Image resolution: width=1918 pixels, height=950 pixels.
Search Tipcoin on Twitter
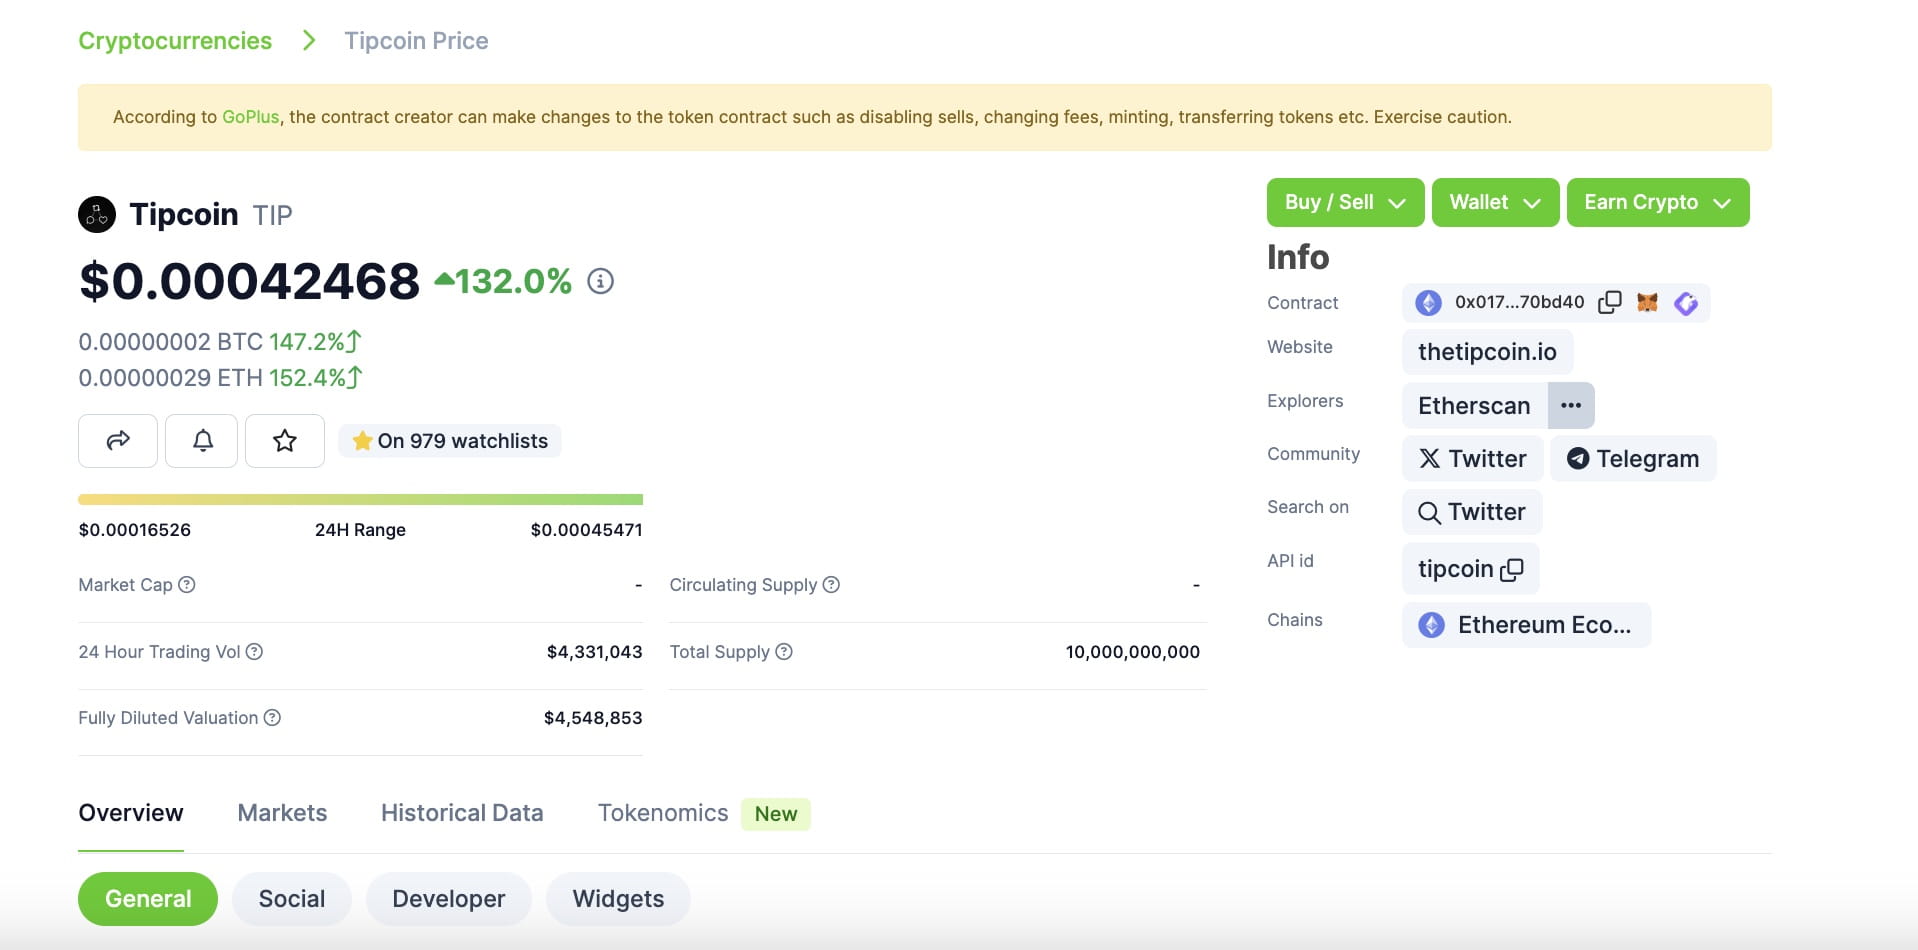[x=1471, y=511]
